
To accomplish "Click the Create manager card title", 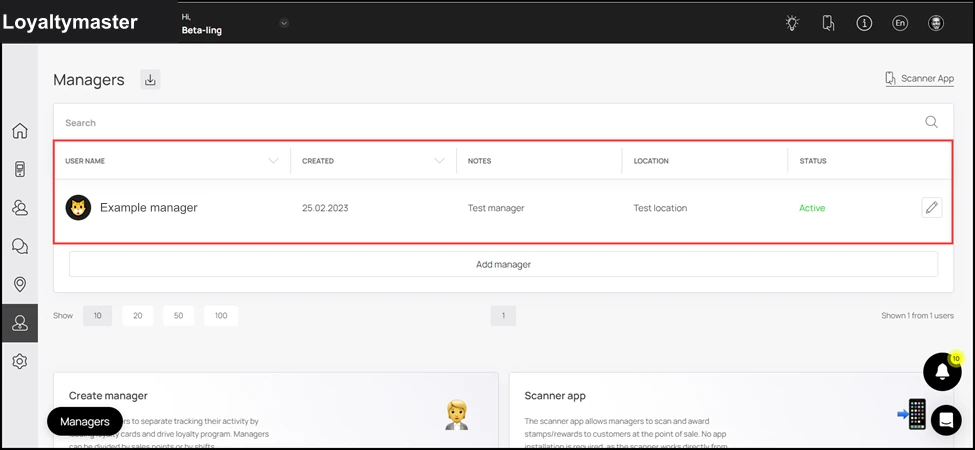I will pos(108,396).
